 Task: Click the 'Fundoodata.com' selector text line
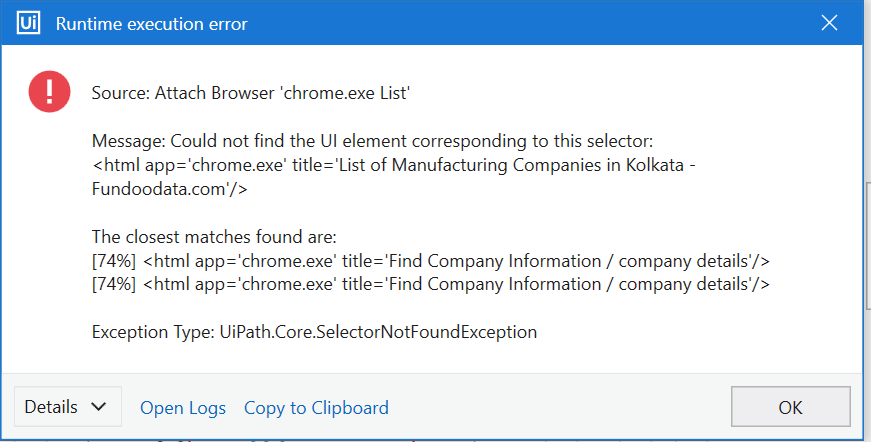click(x=170, y=188)
